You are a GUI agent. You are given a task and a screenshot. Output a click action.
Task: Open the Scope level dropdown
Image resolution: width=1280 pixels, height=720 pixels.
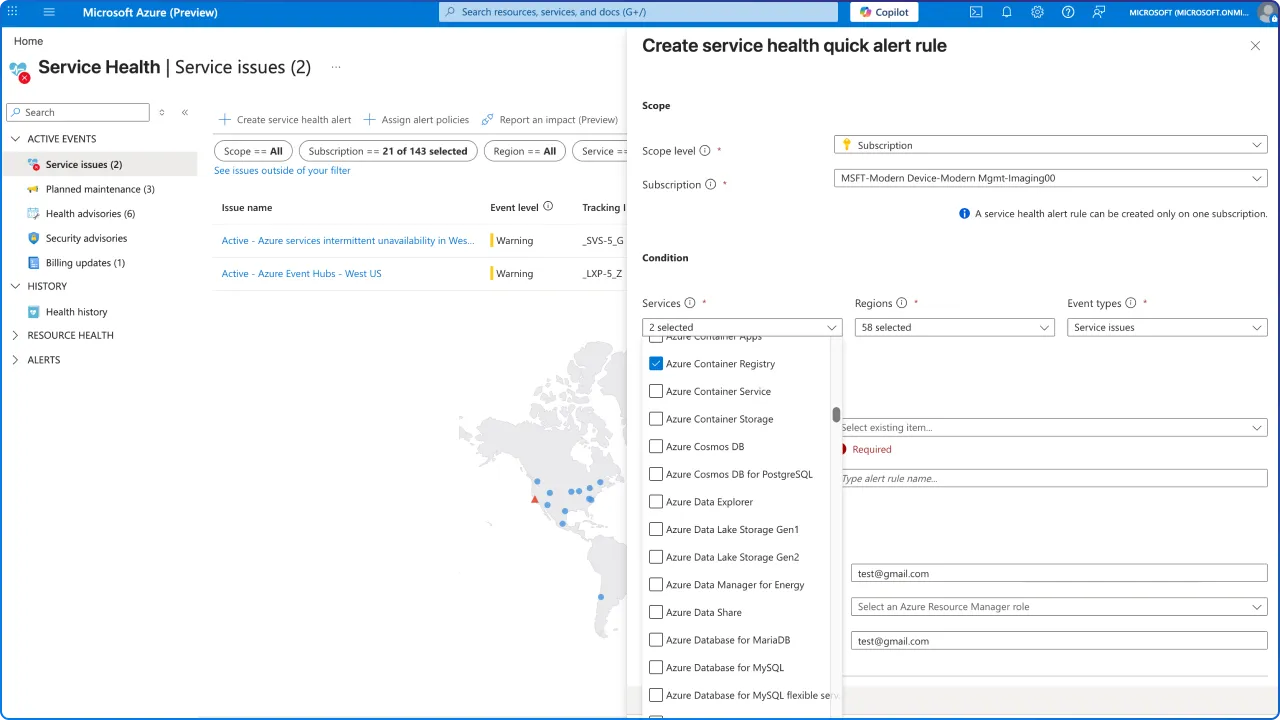1050,145
